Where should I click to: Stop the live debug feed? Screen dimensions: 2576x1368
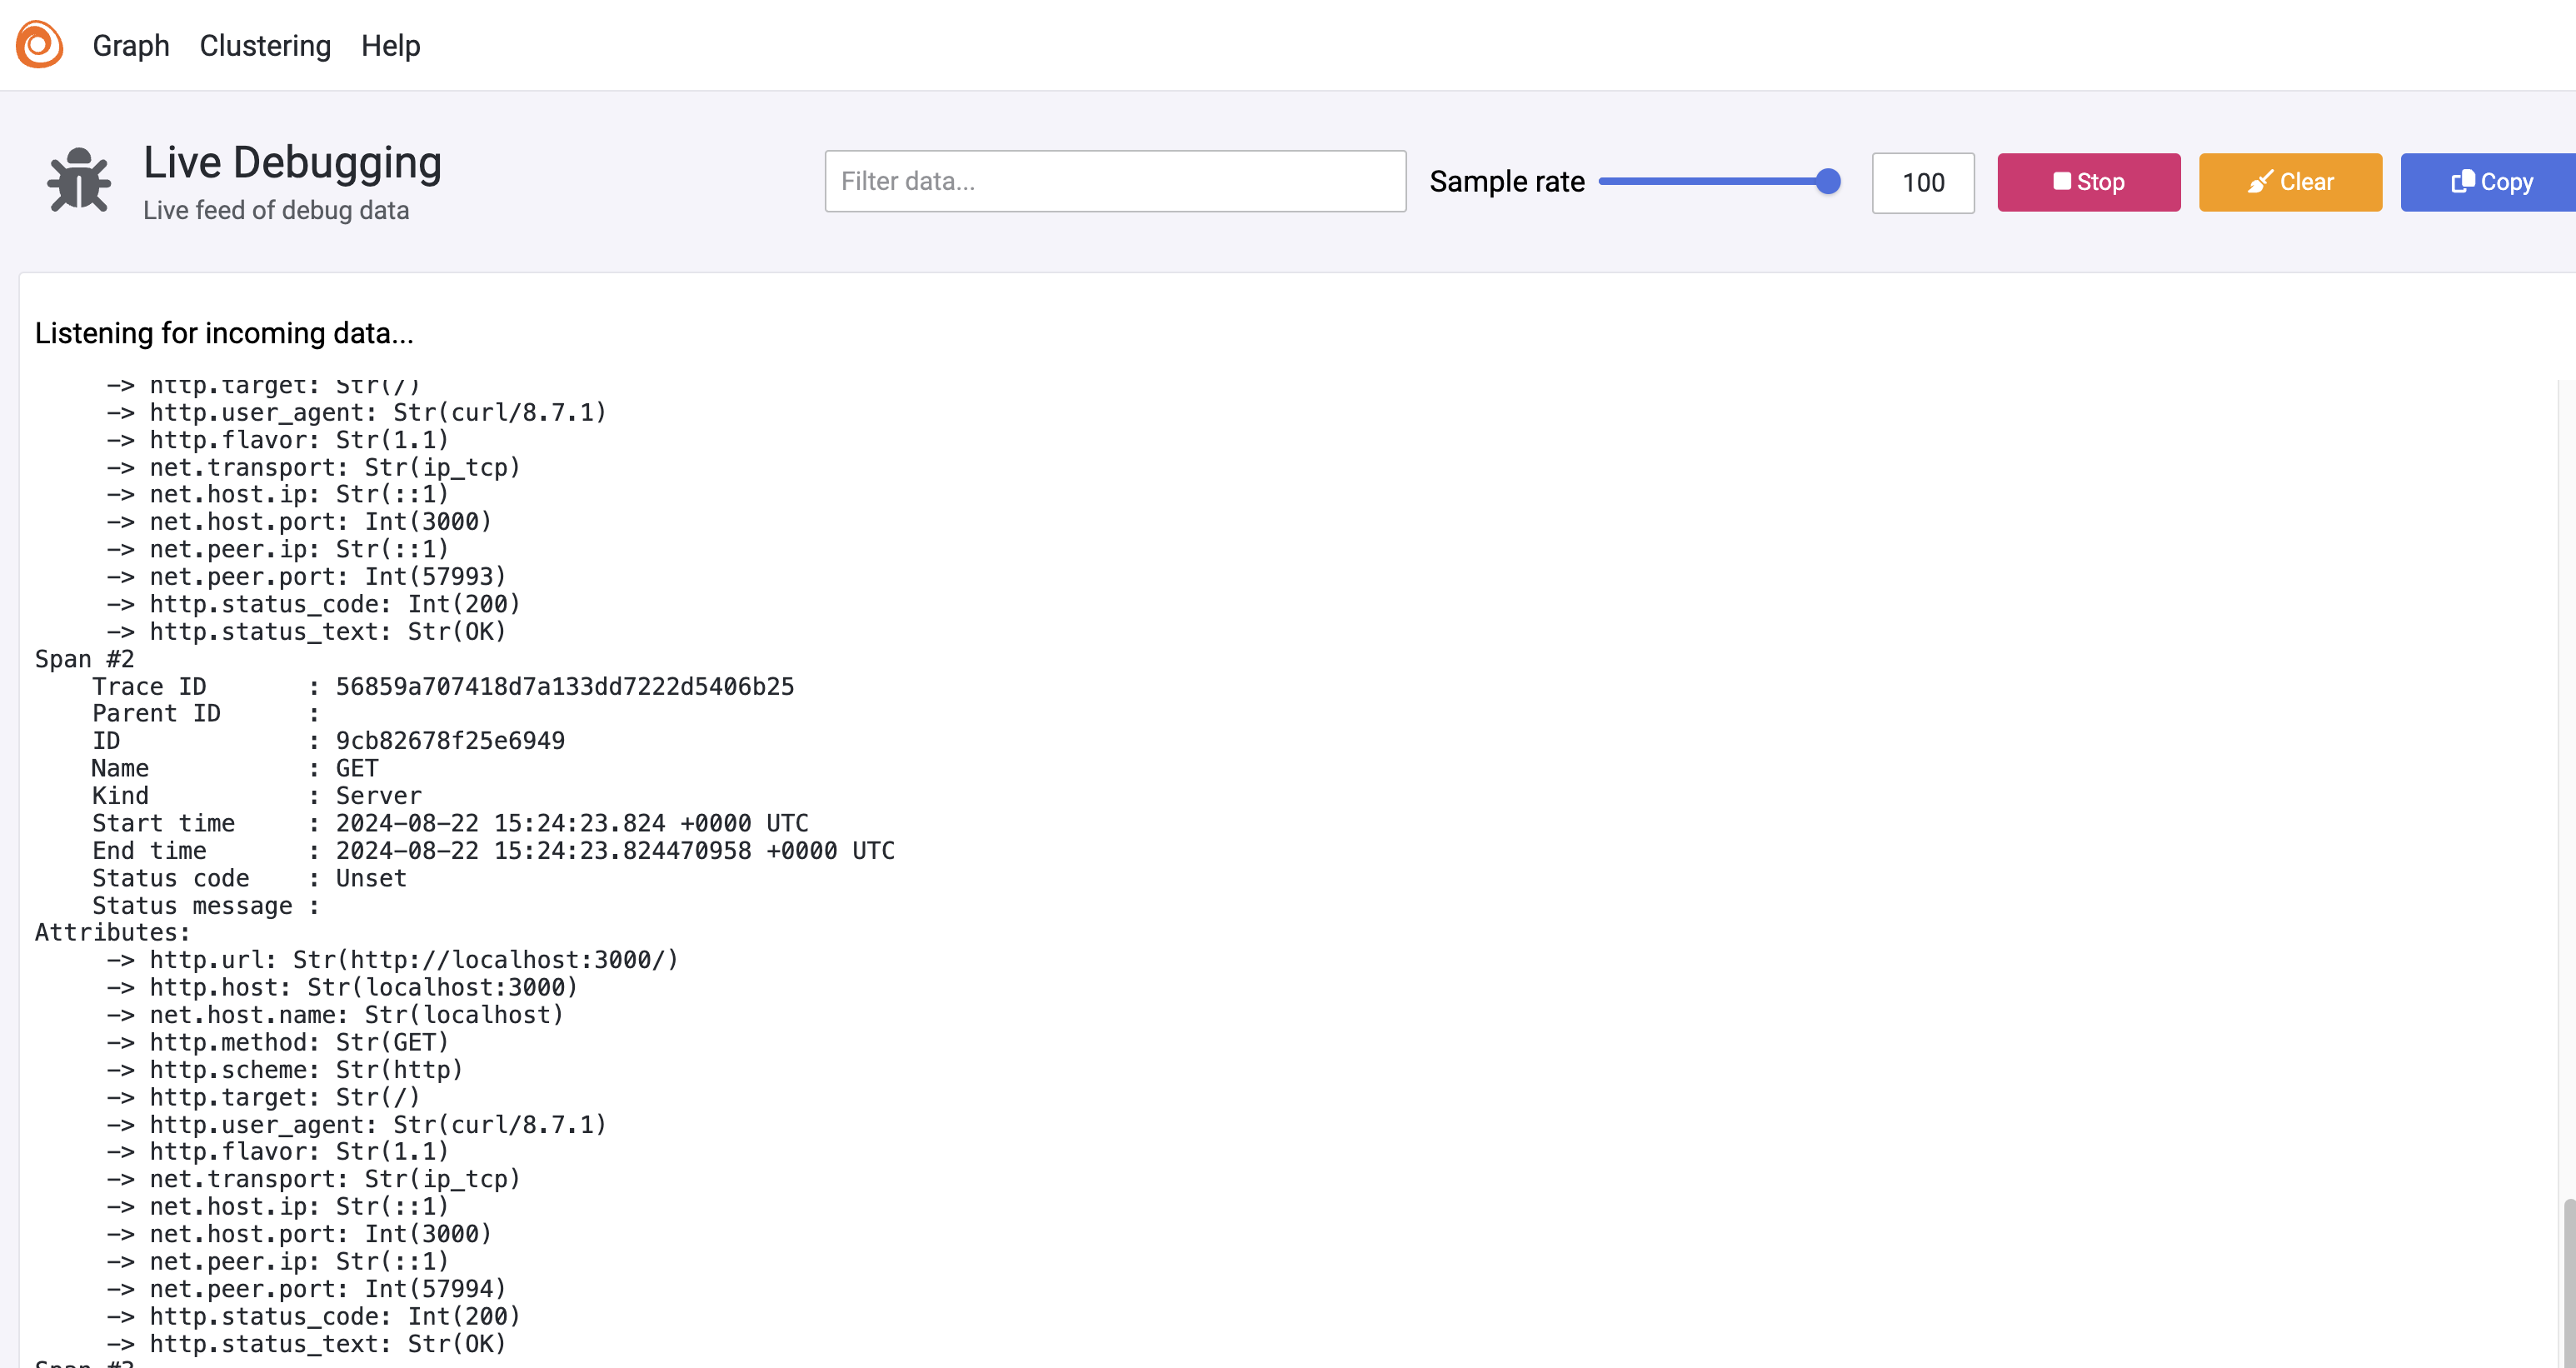tap(2088, 182)
